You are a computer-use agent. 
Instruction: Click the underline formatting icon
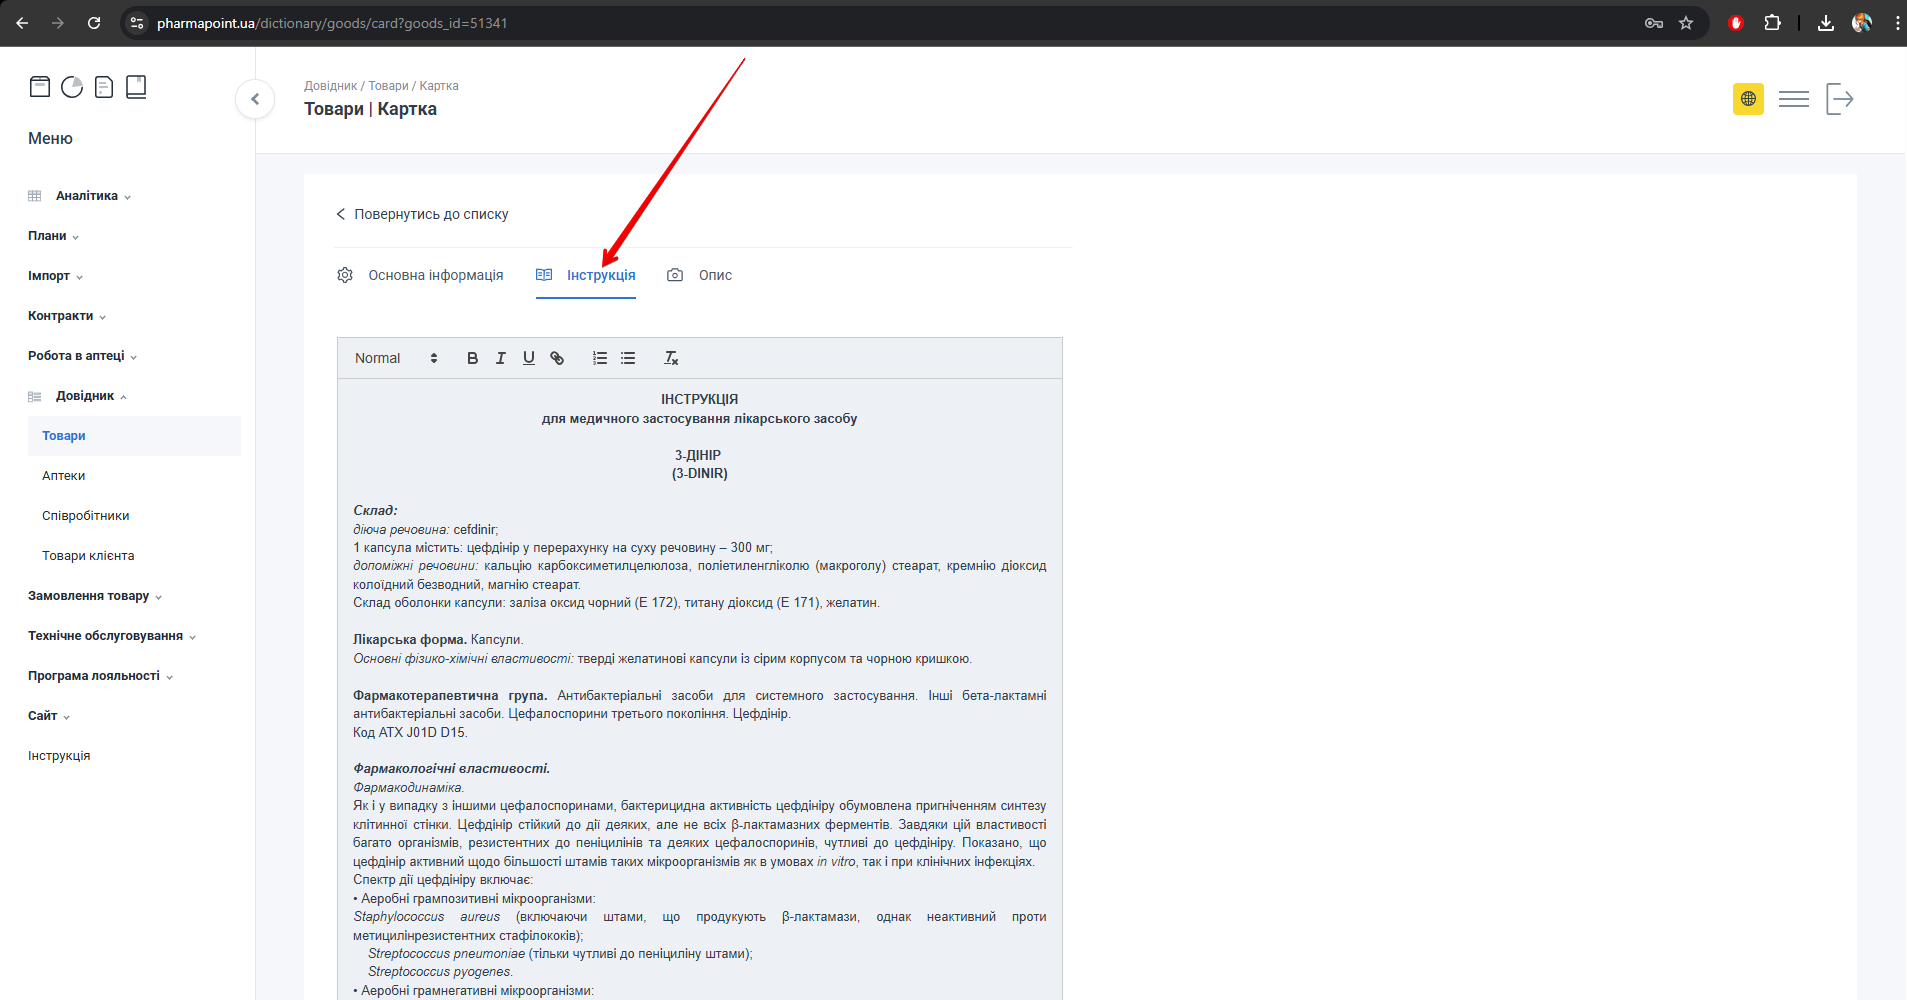[x=528, y=358]
